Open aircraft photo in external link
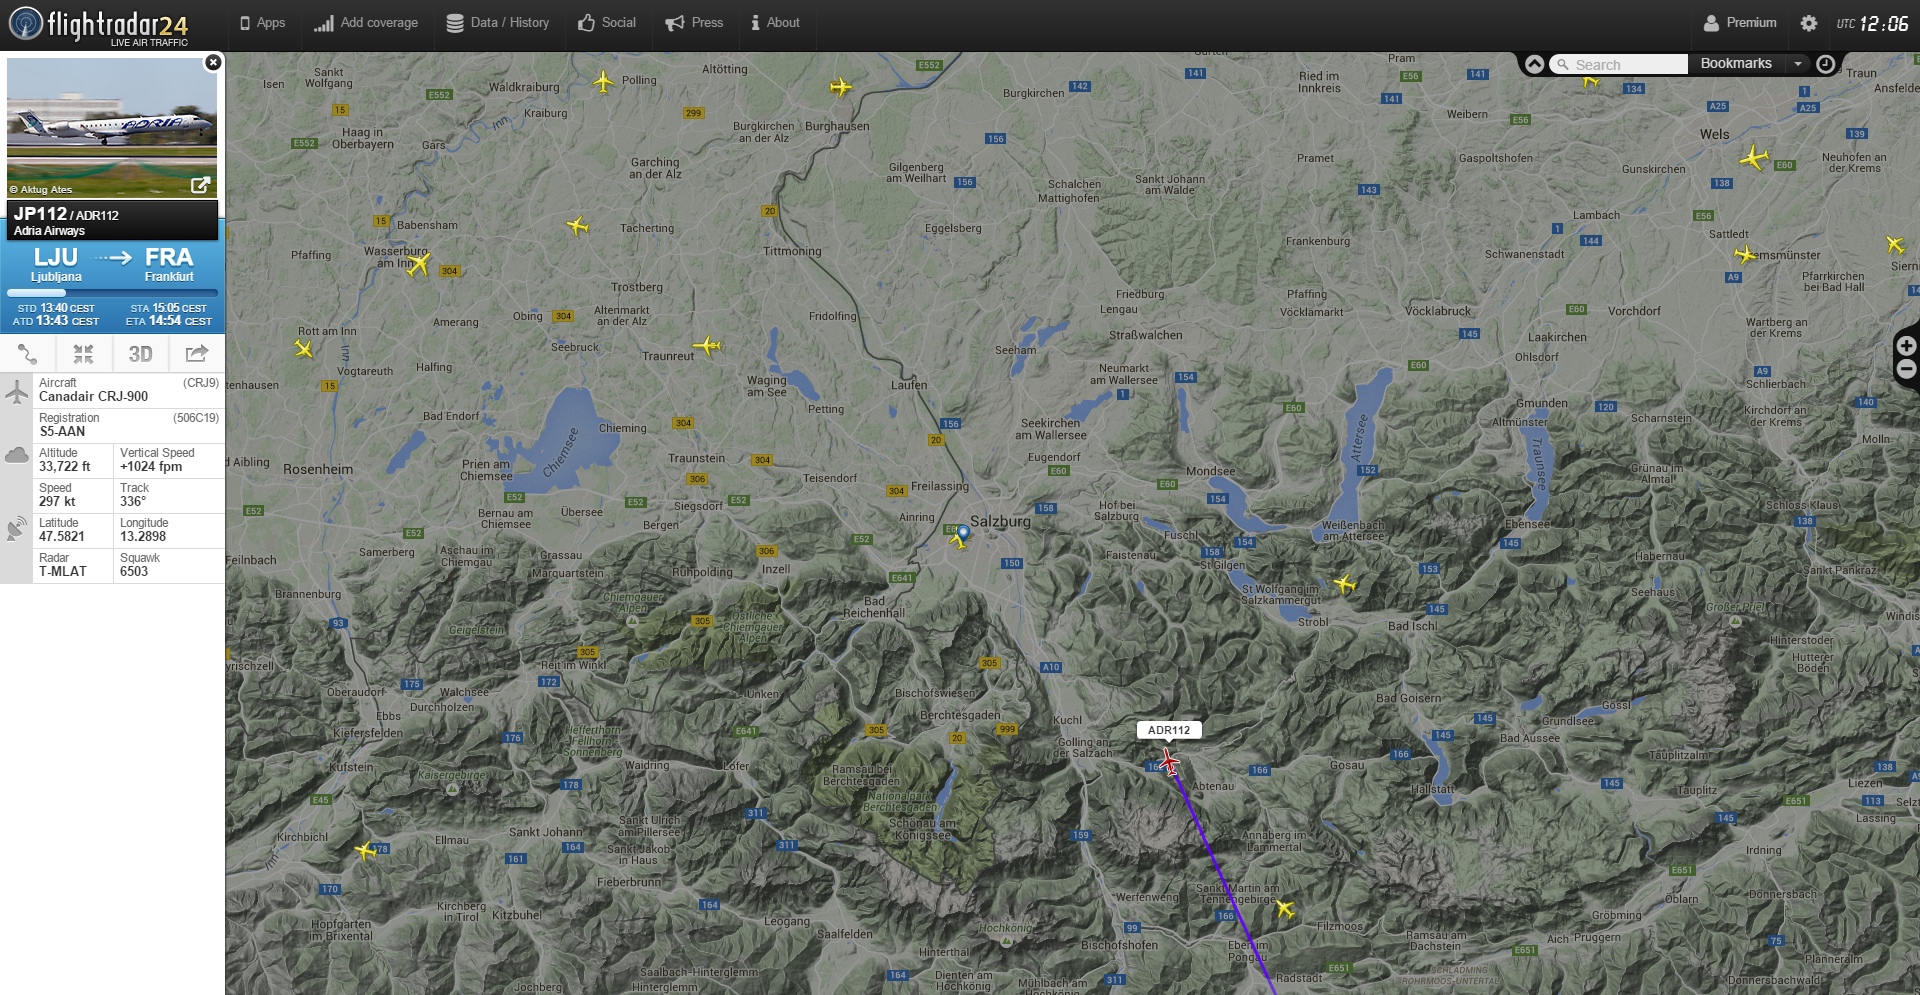This screenshot has height=995, width=1920. (200, 185)
